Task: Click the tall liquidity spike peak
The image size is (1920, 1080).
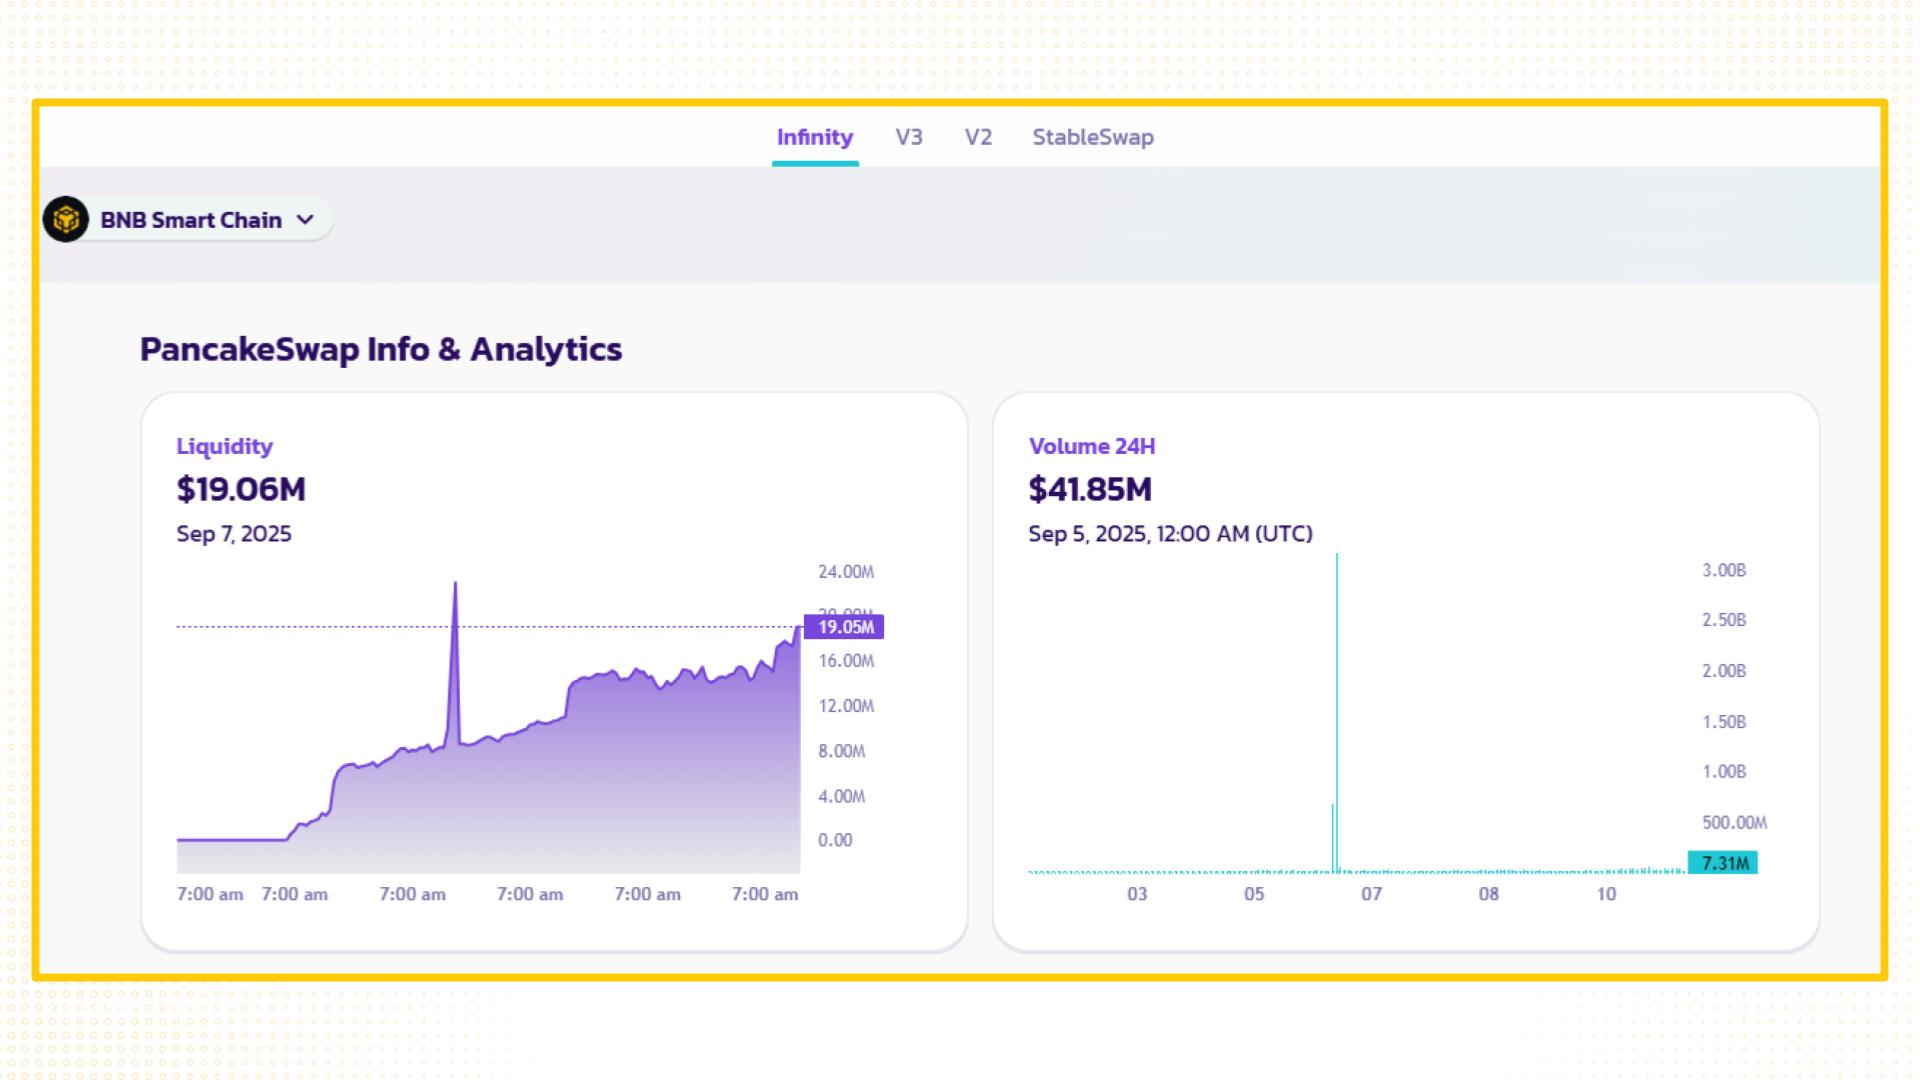Action: pyautogui.click(x=455, y=585)
